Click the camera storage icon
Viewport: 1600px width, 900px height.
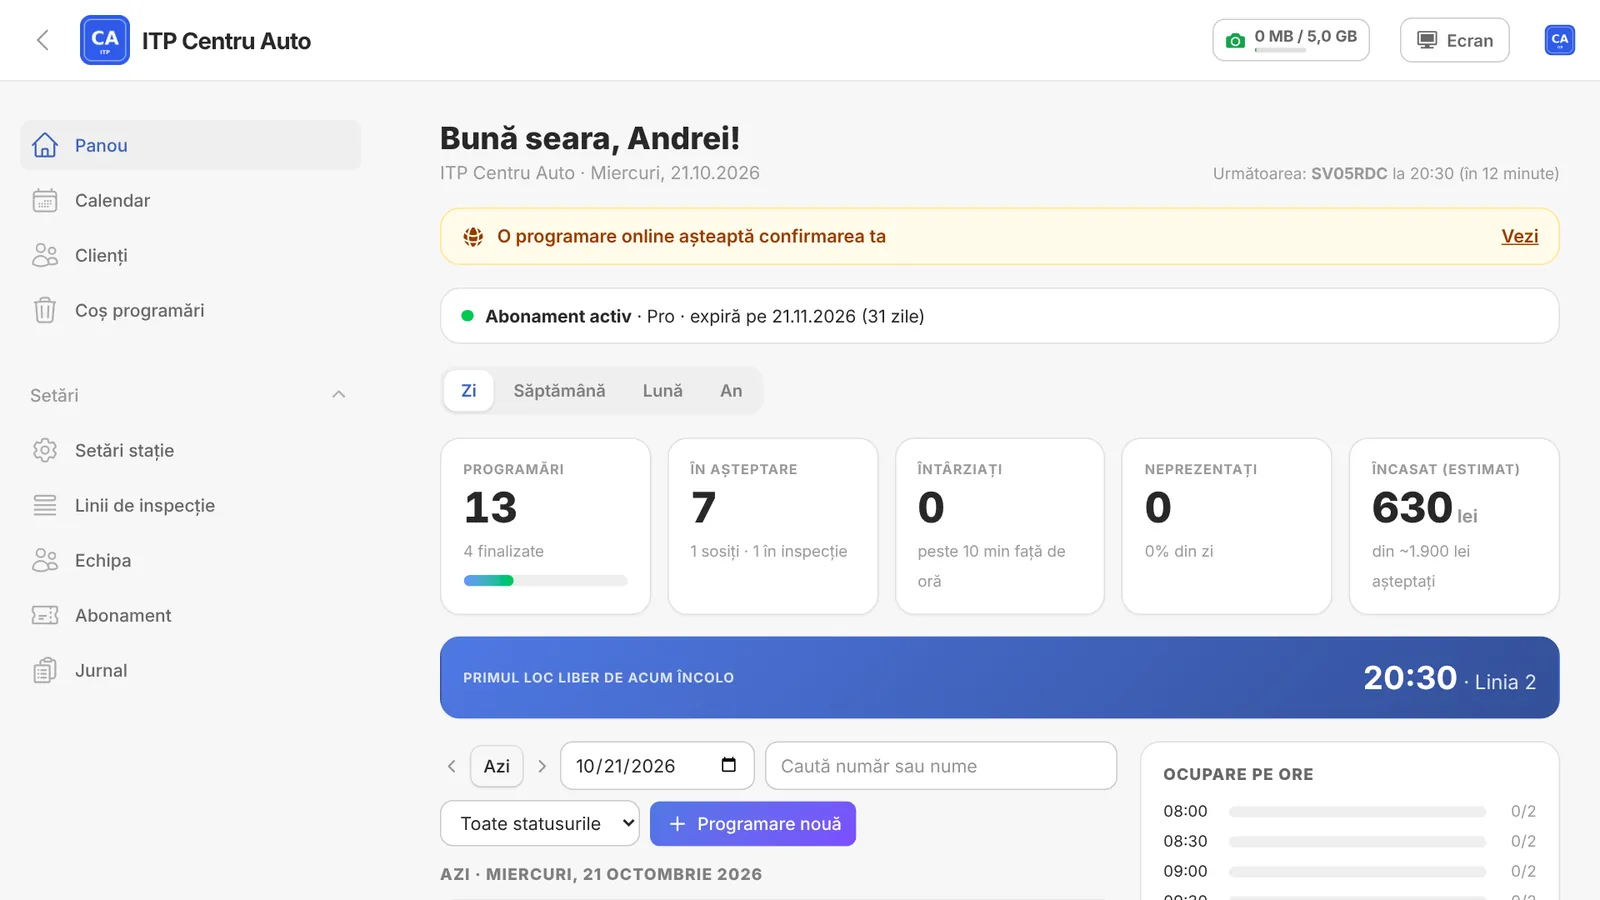tap(1236, 40)
